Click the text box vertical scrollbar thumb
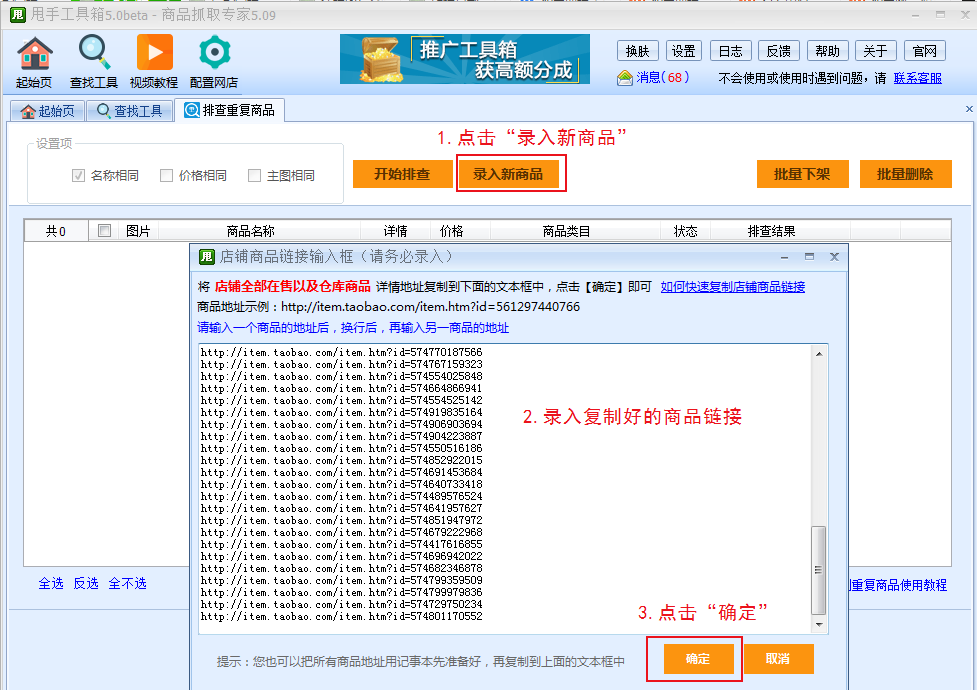The height and width of the screenshot is (690, 977). (819, 570)
